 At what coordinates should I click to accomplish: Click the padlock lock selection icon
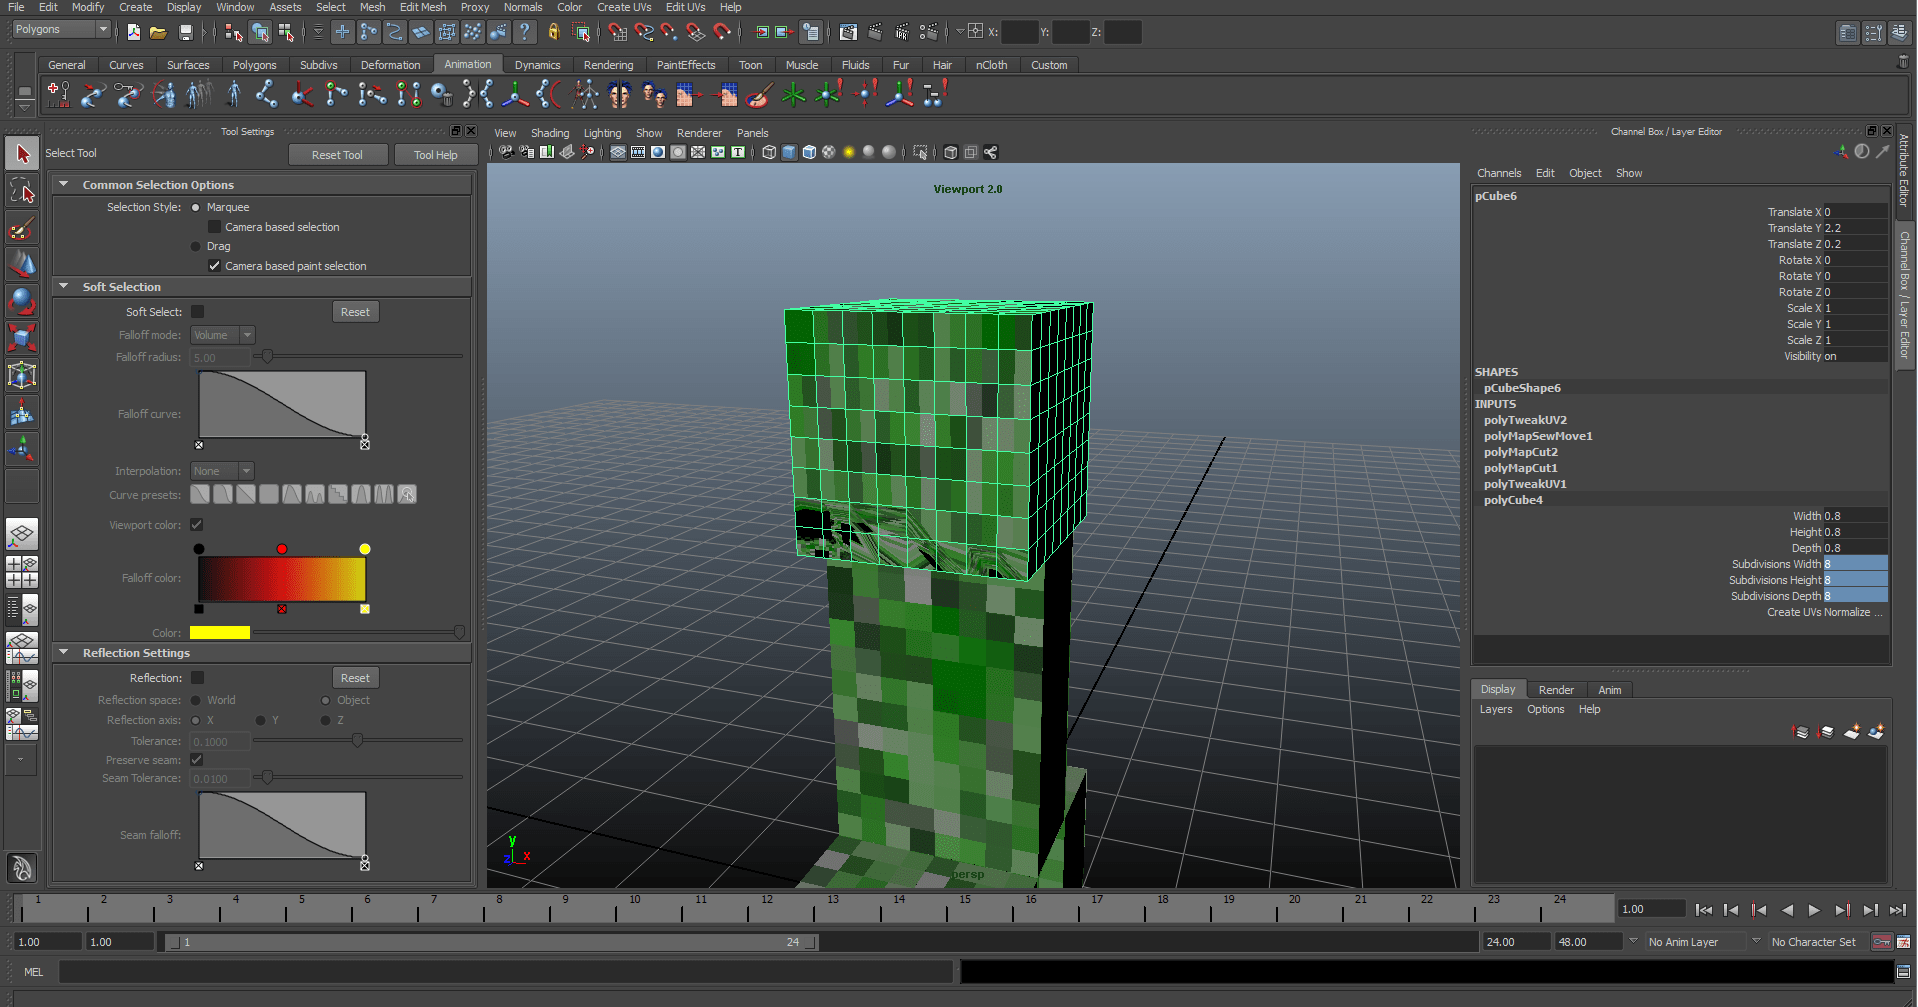pos(554,32)
